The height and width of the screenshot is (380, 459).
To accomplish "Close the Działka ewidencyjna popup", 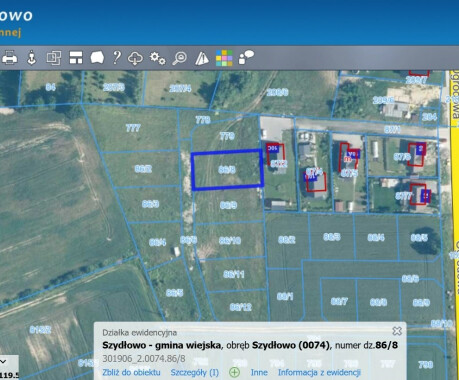I will pyautogui.click(x=397, y=331).
